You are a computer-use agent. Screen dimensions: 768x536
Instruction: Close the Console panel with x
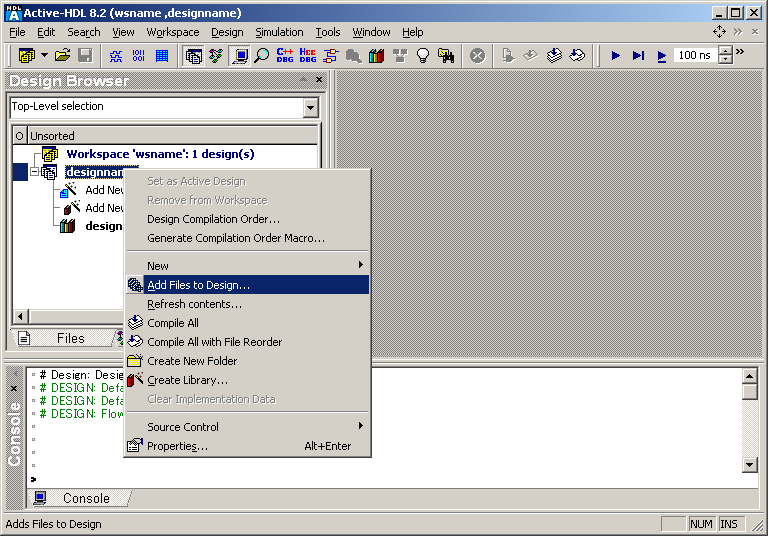pyautogui.click(x=14, y=389)
